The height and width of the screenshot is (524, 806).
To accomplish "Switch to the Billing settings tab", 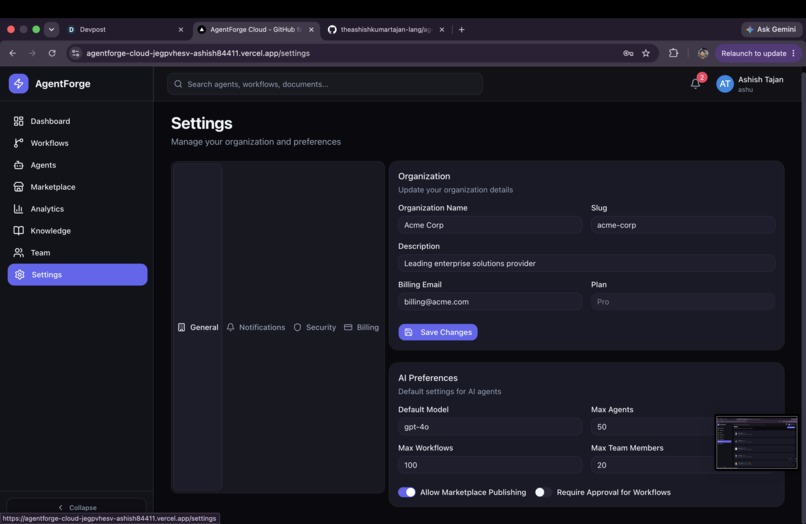I will pos(361,327).
